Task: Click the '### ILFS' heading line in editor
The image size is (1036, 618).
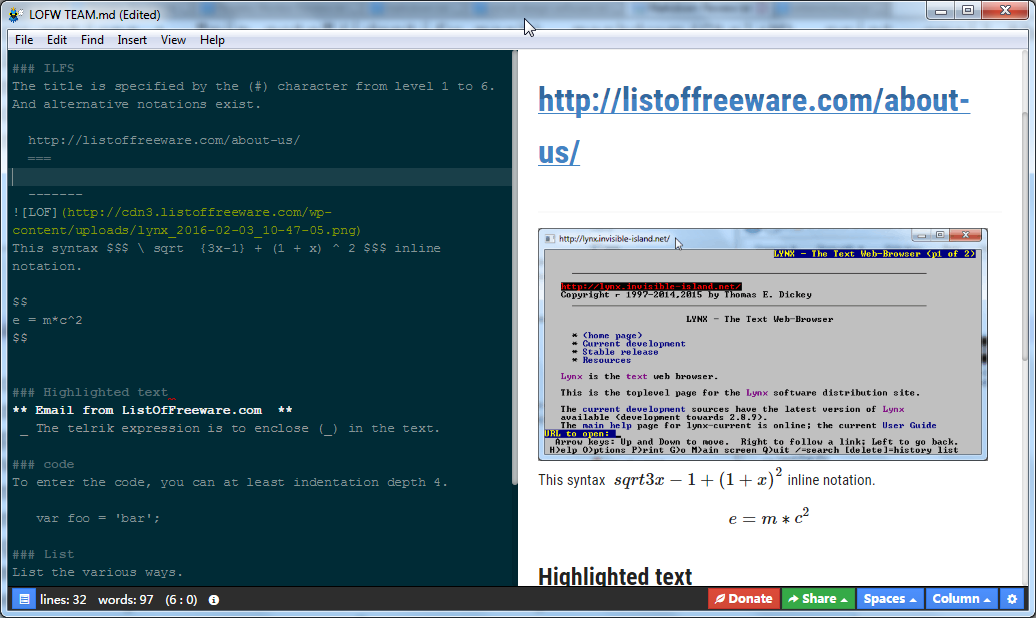Action: 43,68
